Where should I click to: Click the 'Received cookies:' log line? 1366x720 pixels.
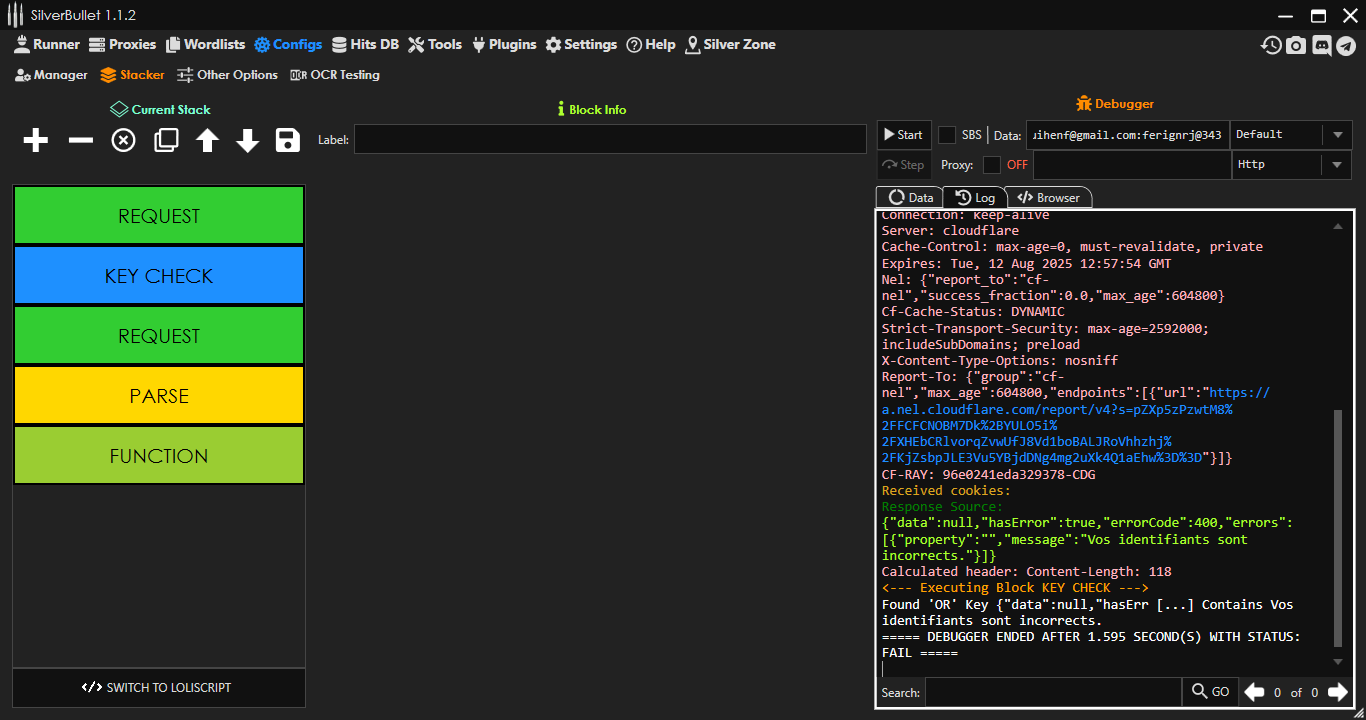946,490
